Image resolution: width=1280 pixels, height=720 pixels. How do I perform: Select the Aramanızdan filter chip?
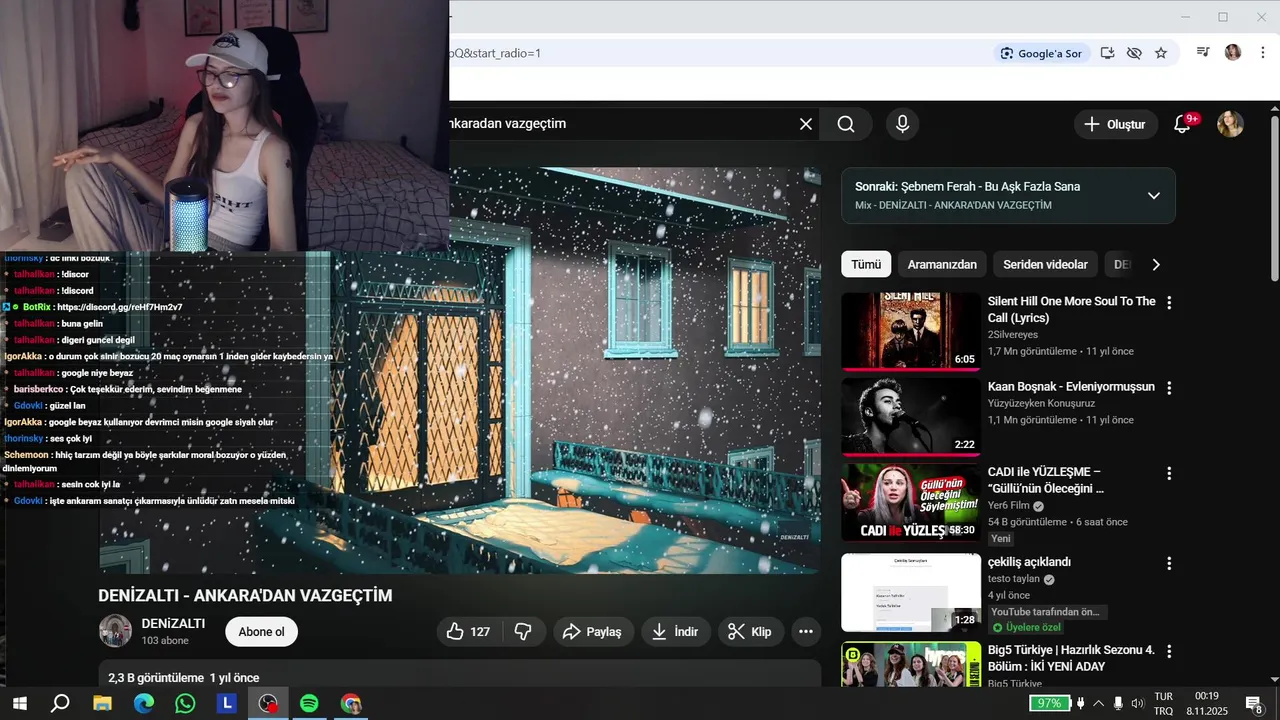click(942, 265)
